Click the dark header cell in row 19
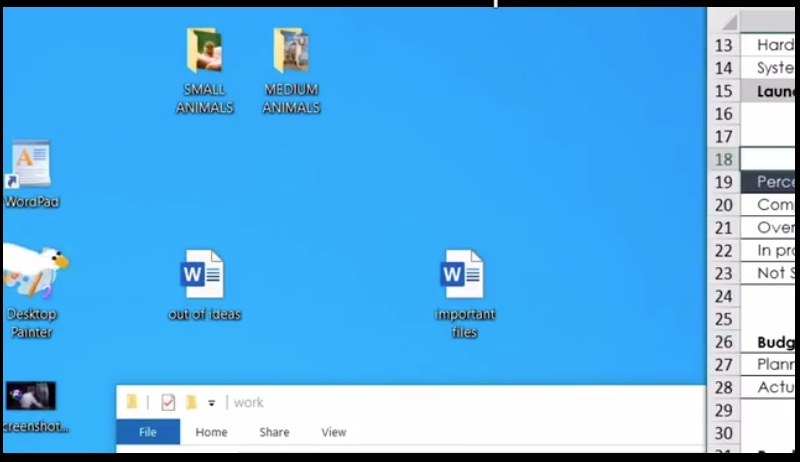The width and height of the screenshot is (800, 462). coord(775,182)
